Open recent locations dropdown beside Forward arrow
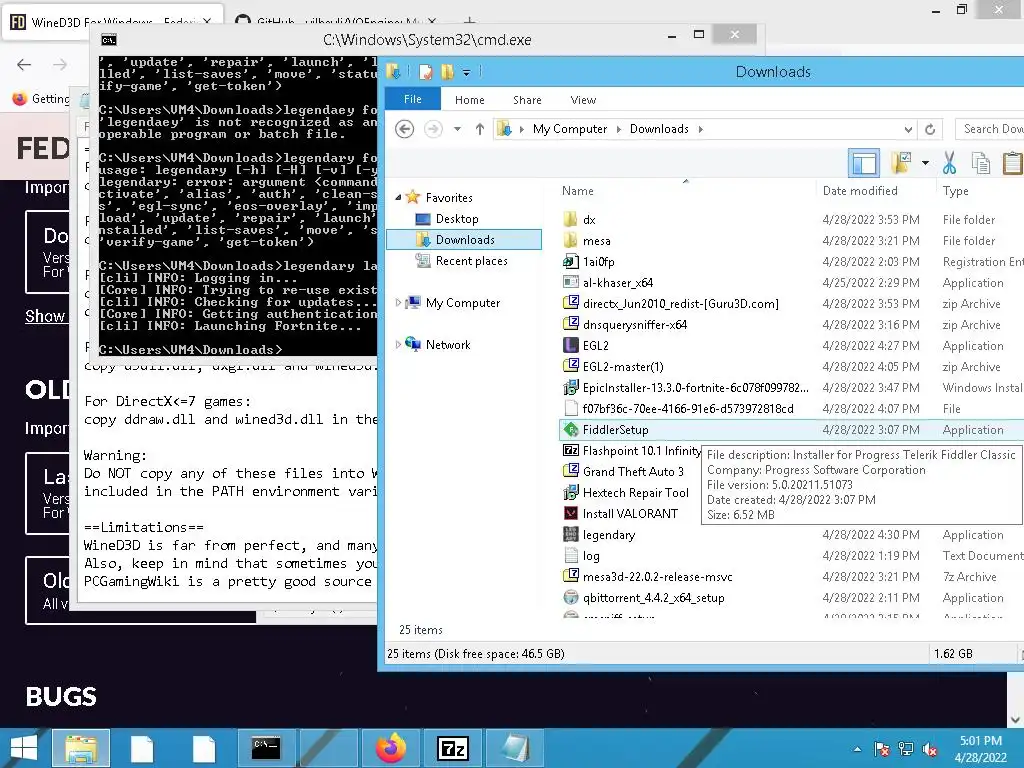The image size is (1024, 768). [x=458, y=129]
